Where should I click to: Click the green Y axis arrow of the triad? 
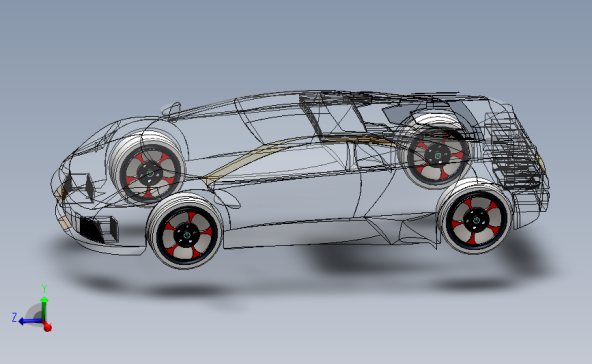pos(44,308)
